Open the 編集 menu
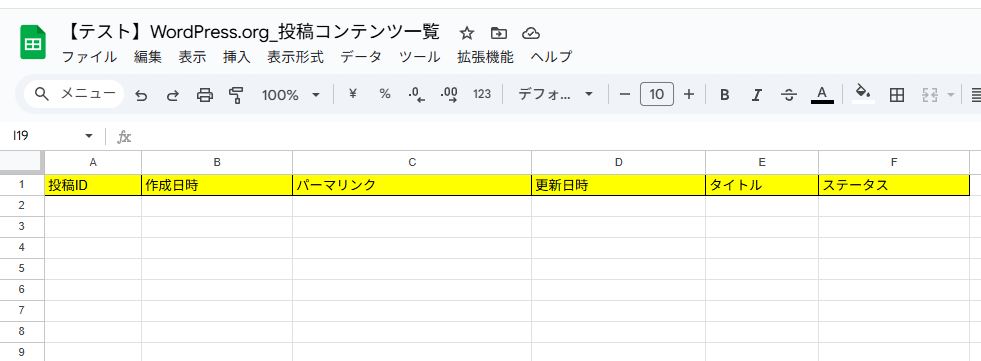The width and height of the screenshot is (981, 361). click(148, 57)
